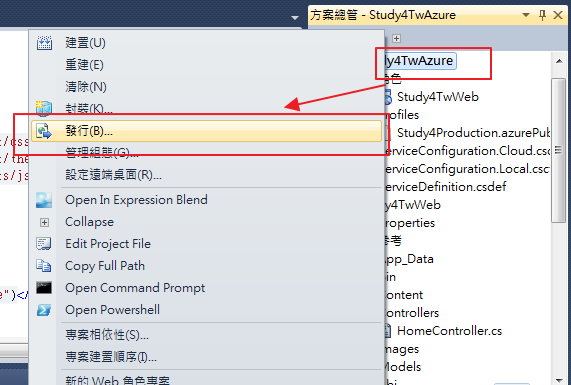The height and width of the screenshot is (385, 571).
Task: Click the Publish (發行) globe icon
Action: coord(44,131)
